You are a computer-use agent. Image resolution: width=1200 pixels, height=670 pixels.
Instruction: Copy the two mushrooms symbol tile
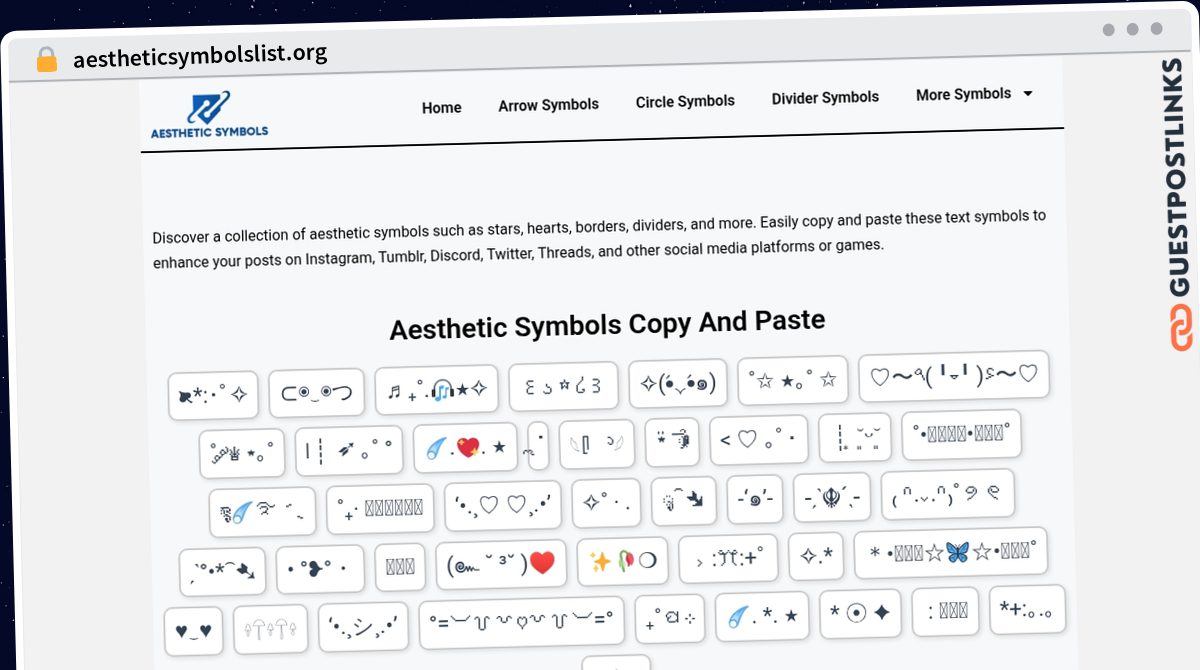pyautogui.click(x=270, y=629)
